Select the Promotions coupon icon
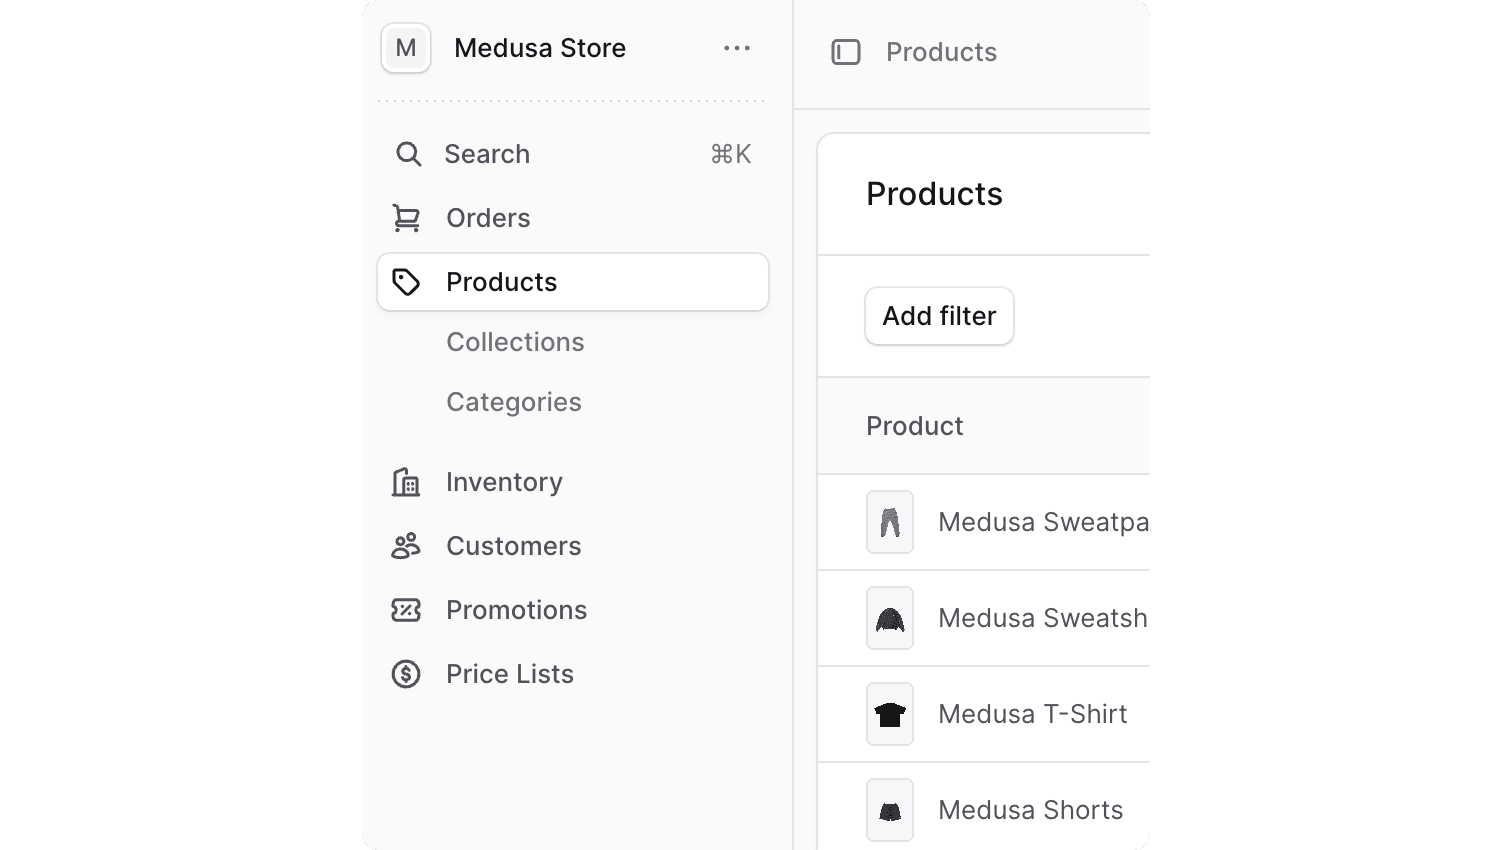 coord(406,609)
